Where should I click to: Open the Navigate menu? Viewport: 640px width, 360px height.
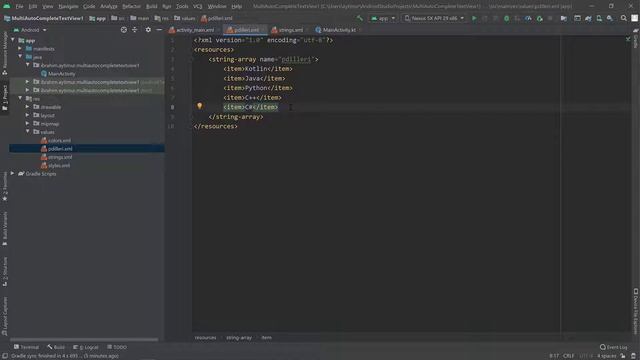coord(68,7)
